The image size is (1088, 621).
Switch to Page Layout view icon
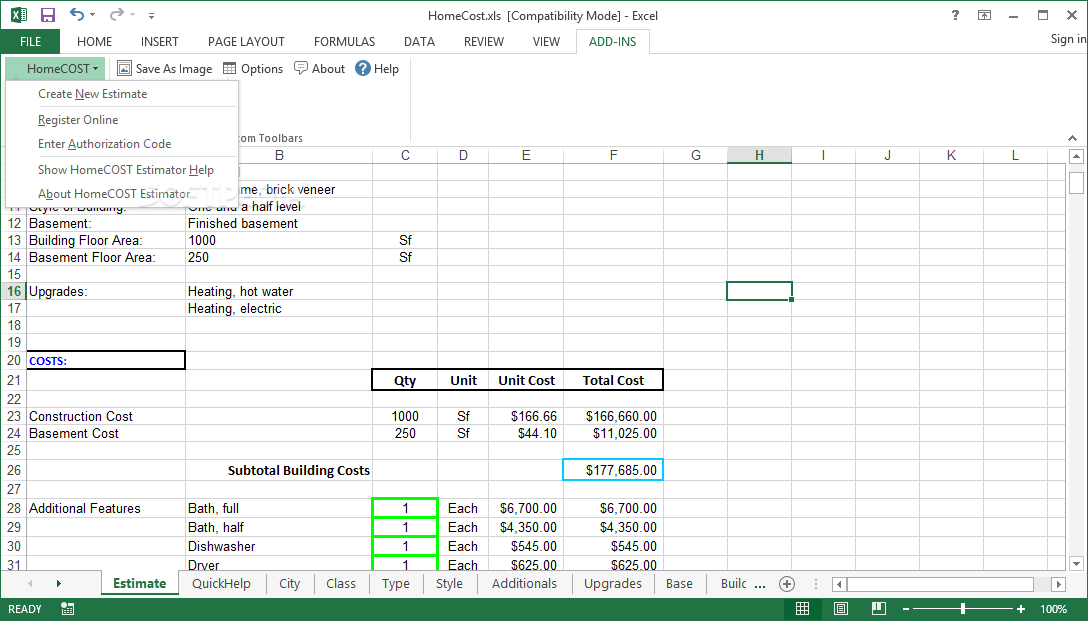point(841,609)
